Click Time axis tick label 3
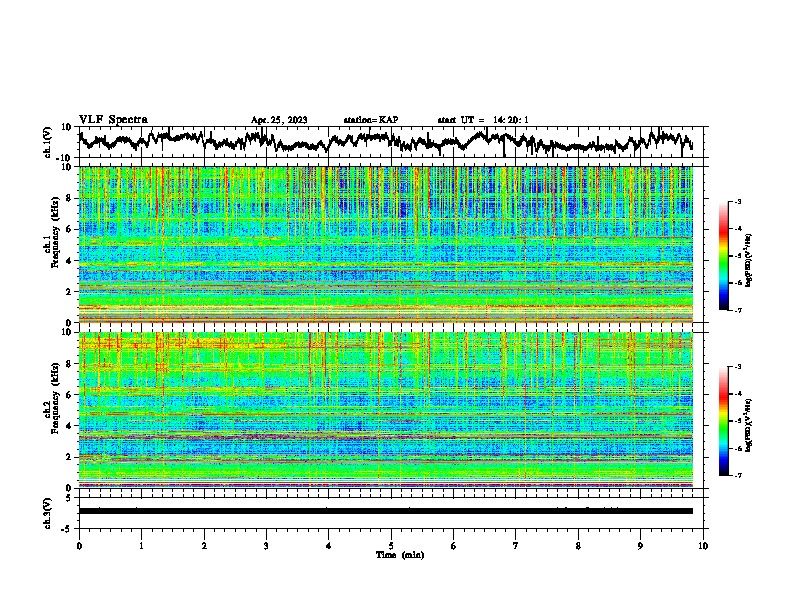Image resolution: width=792 pixels, height=612 pixels. pyautogui.click(x=266, y=546)
